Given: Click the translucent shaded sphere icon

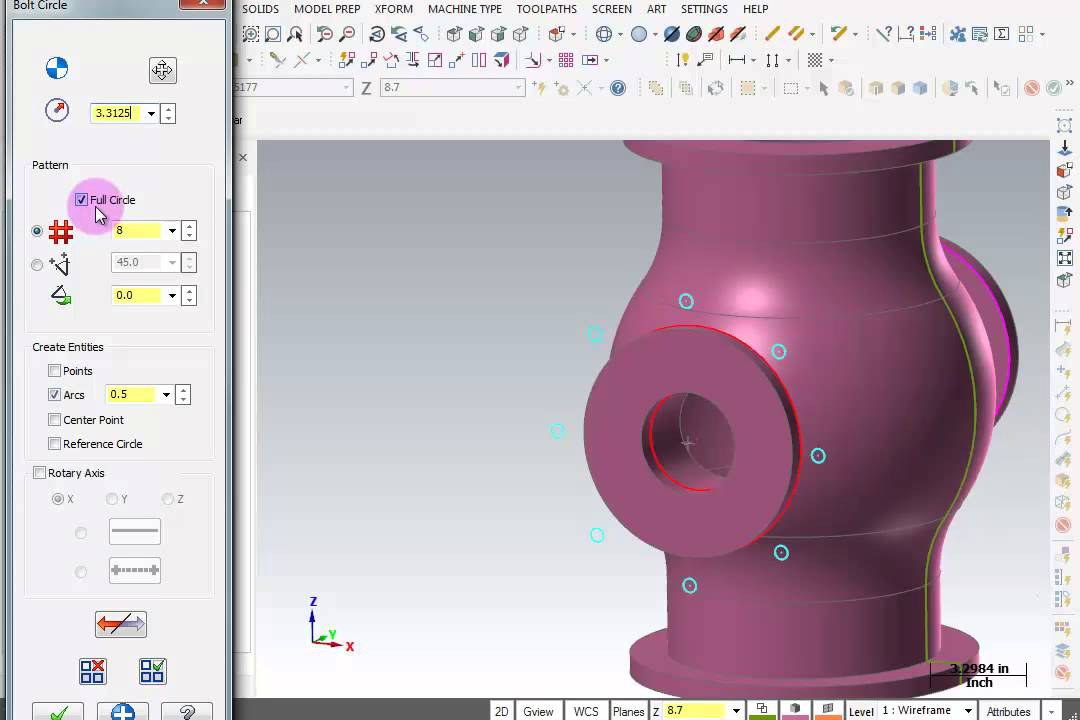Looking at the screenshot, I should coord(638,34).
